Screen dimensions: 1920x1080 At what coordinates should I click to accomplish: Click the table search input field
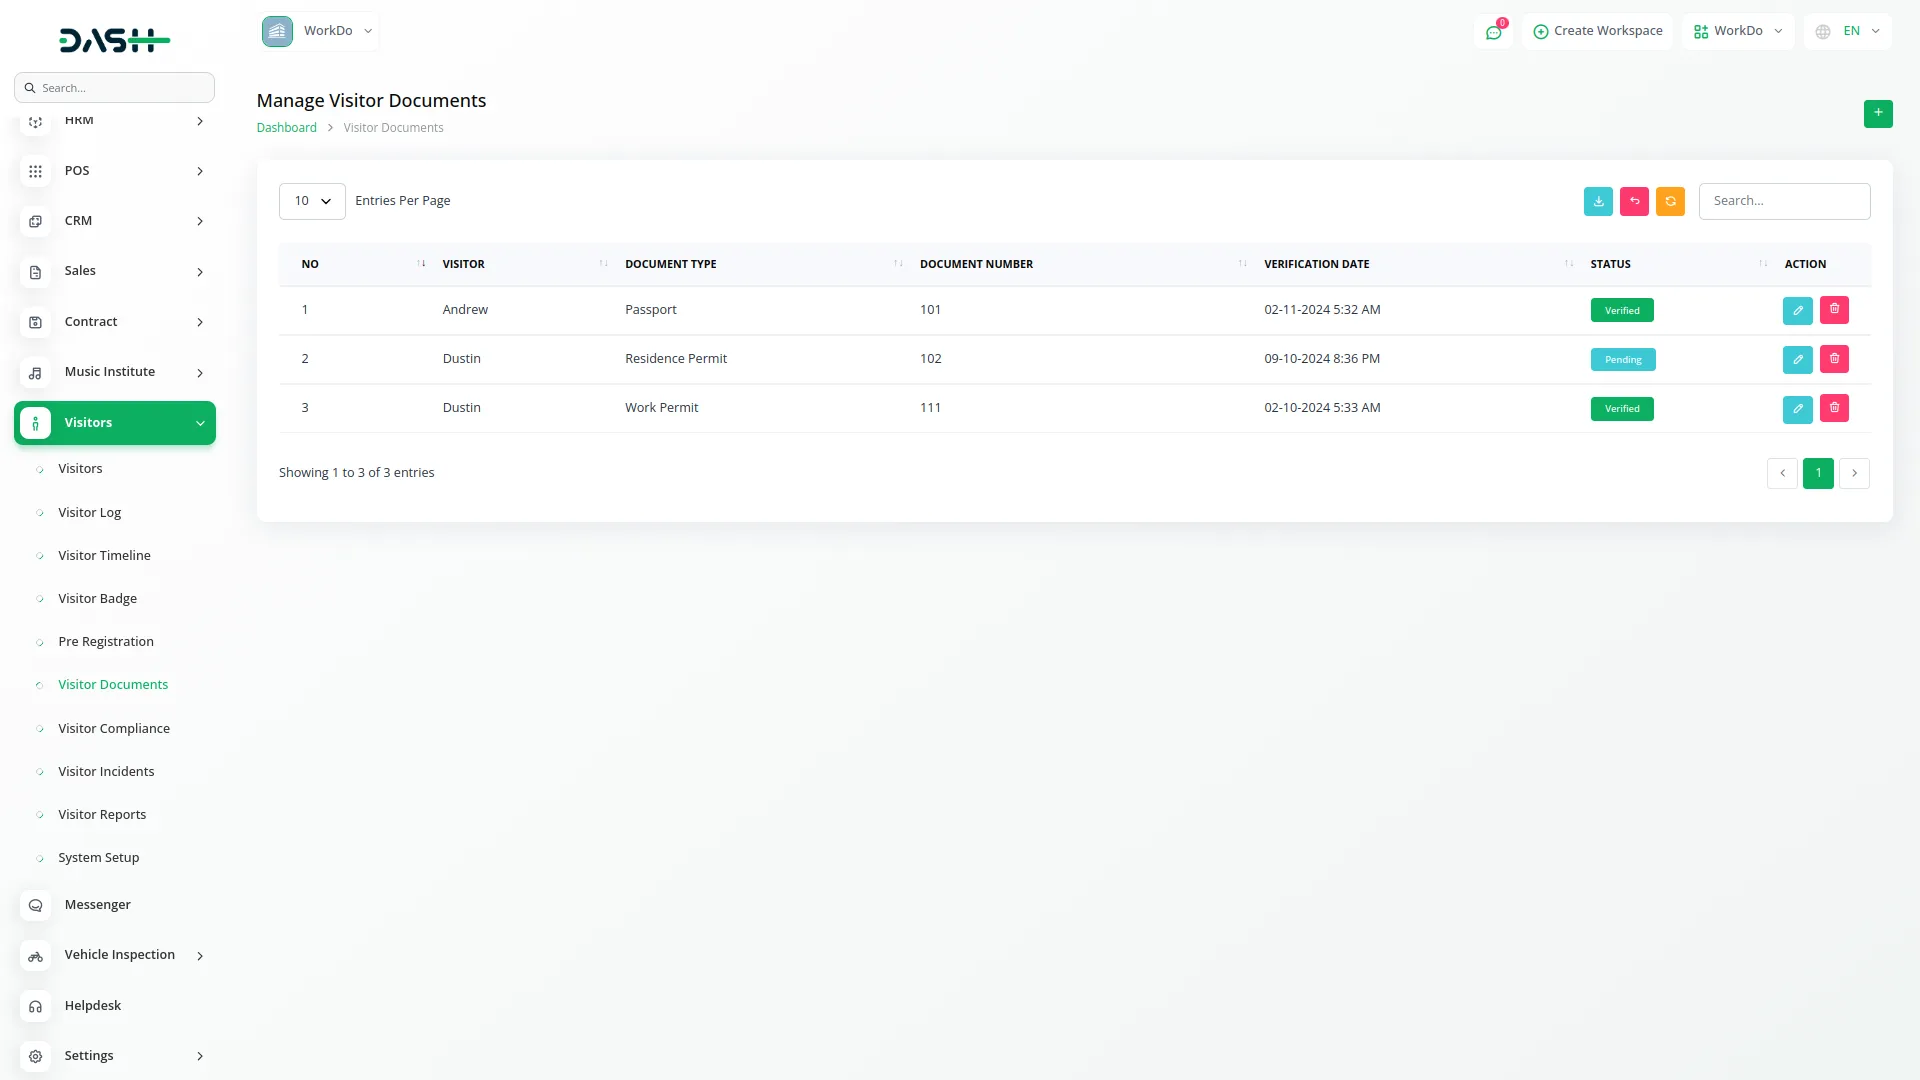(1784, 201)
